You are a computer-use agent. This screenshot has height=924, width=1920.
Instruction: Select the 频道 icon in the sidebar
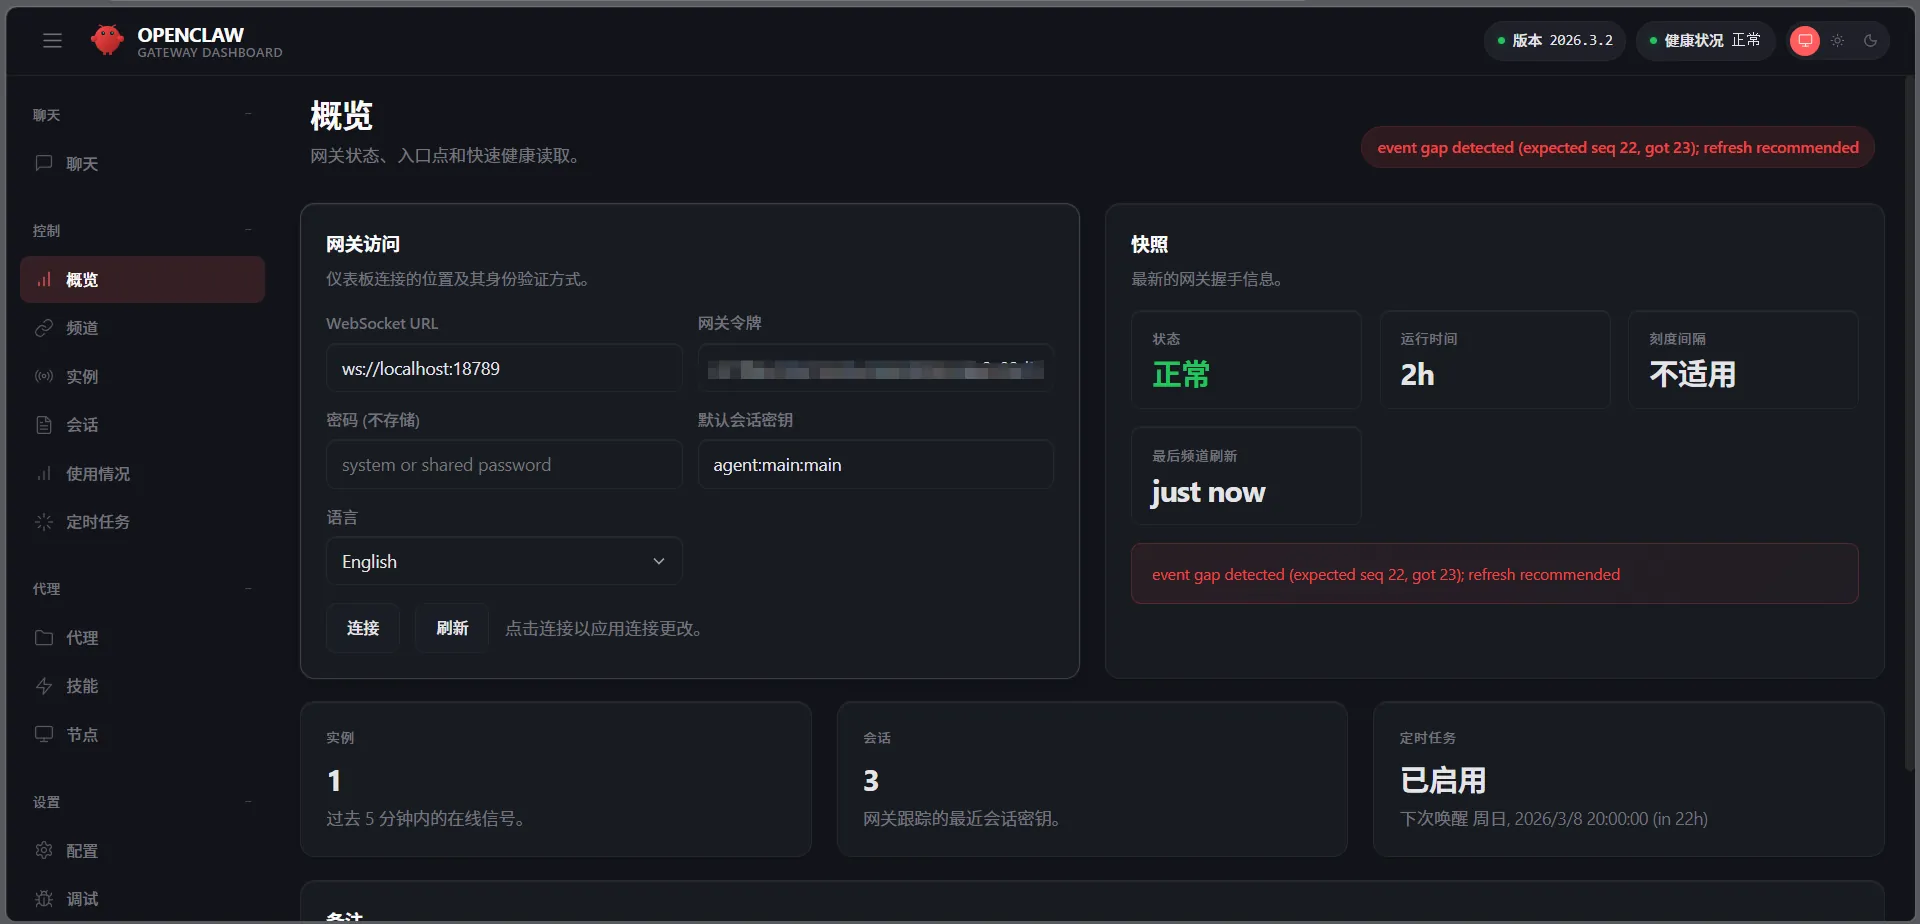tap(44, 328)
